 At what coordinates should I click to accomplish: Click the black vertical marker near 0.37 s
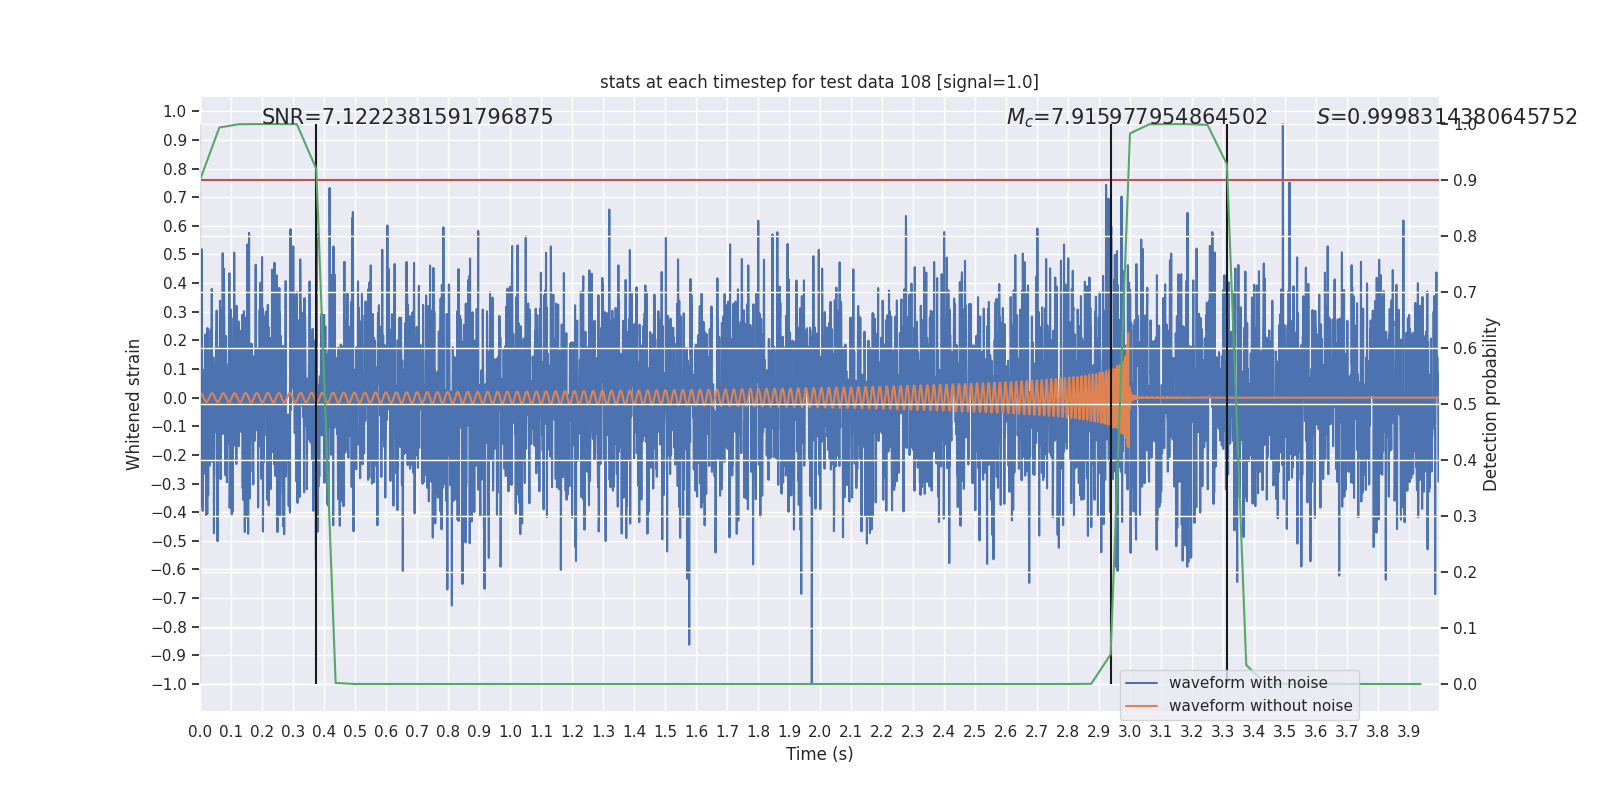[x=316, y=404]
